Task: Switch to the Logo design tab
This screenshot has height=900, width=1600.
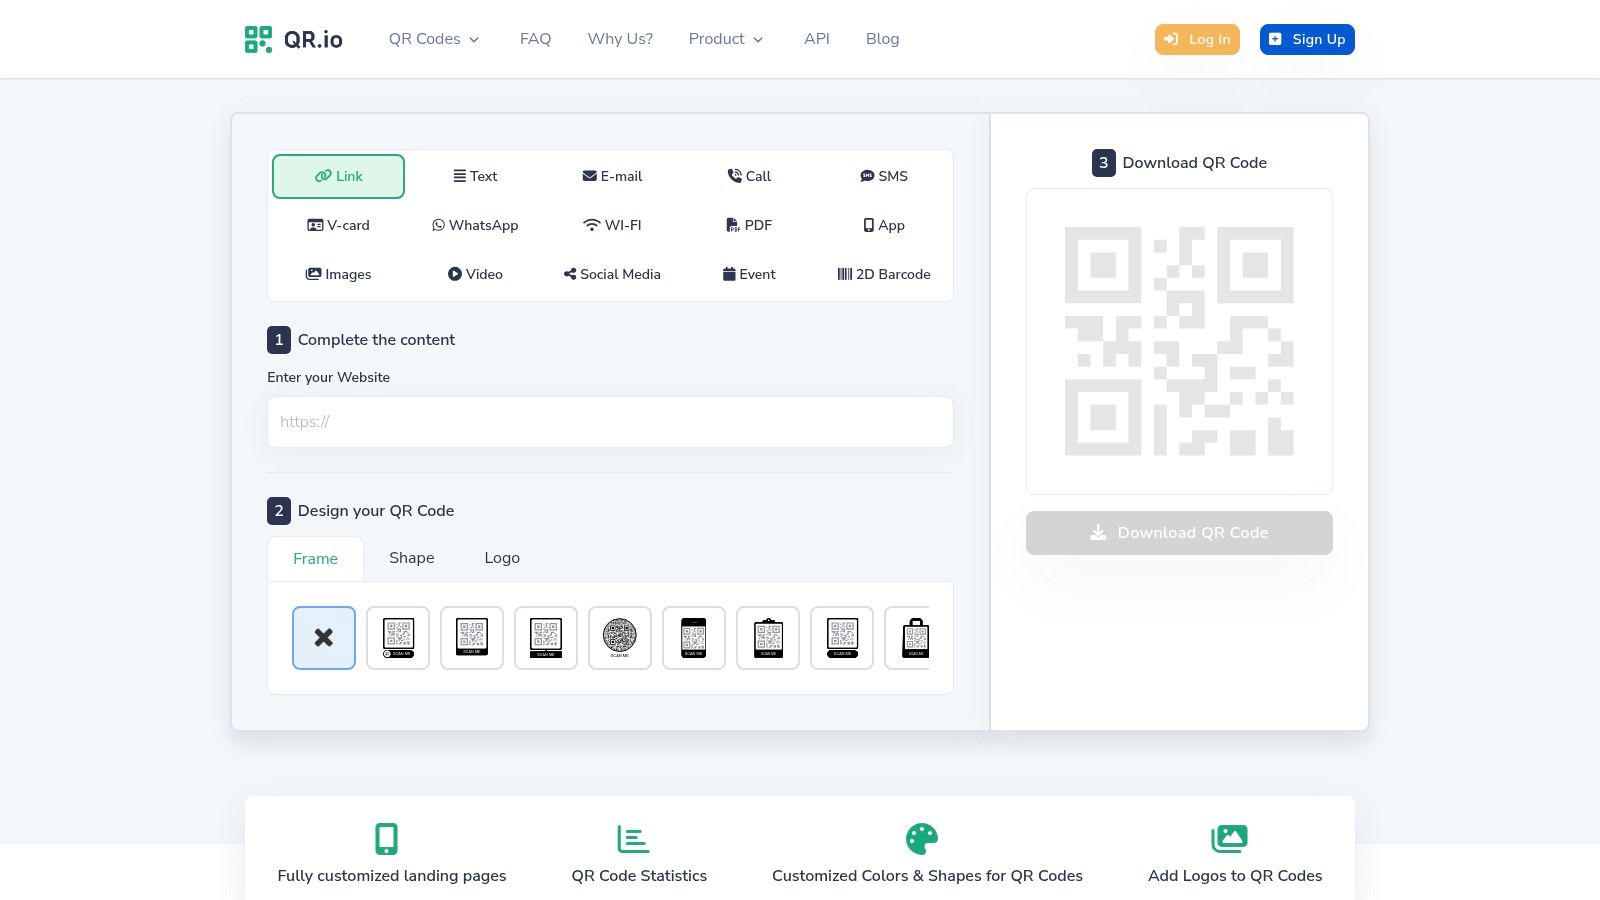Action: pyautogui.click(x=502, y=558)
